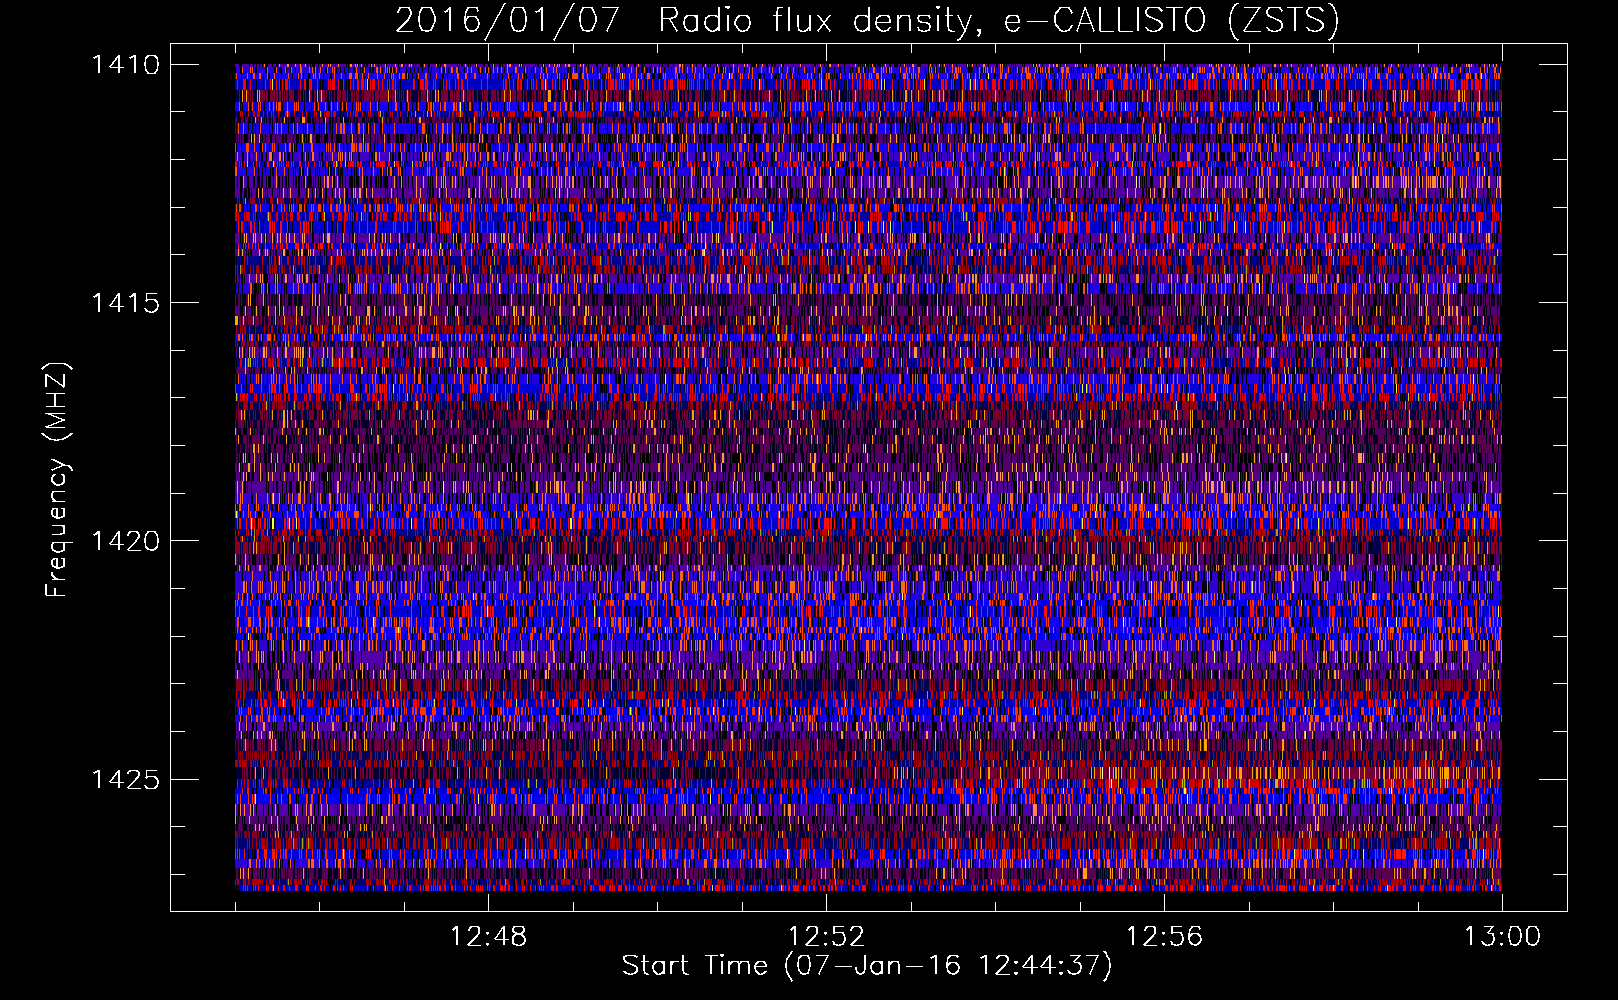Click the 13:00 time tick label
1618x1000 pixels.
pos(1502,937)
